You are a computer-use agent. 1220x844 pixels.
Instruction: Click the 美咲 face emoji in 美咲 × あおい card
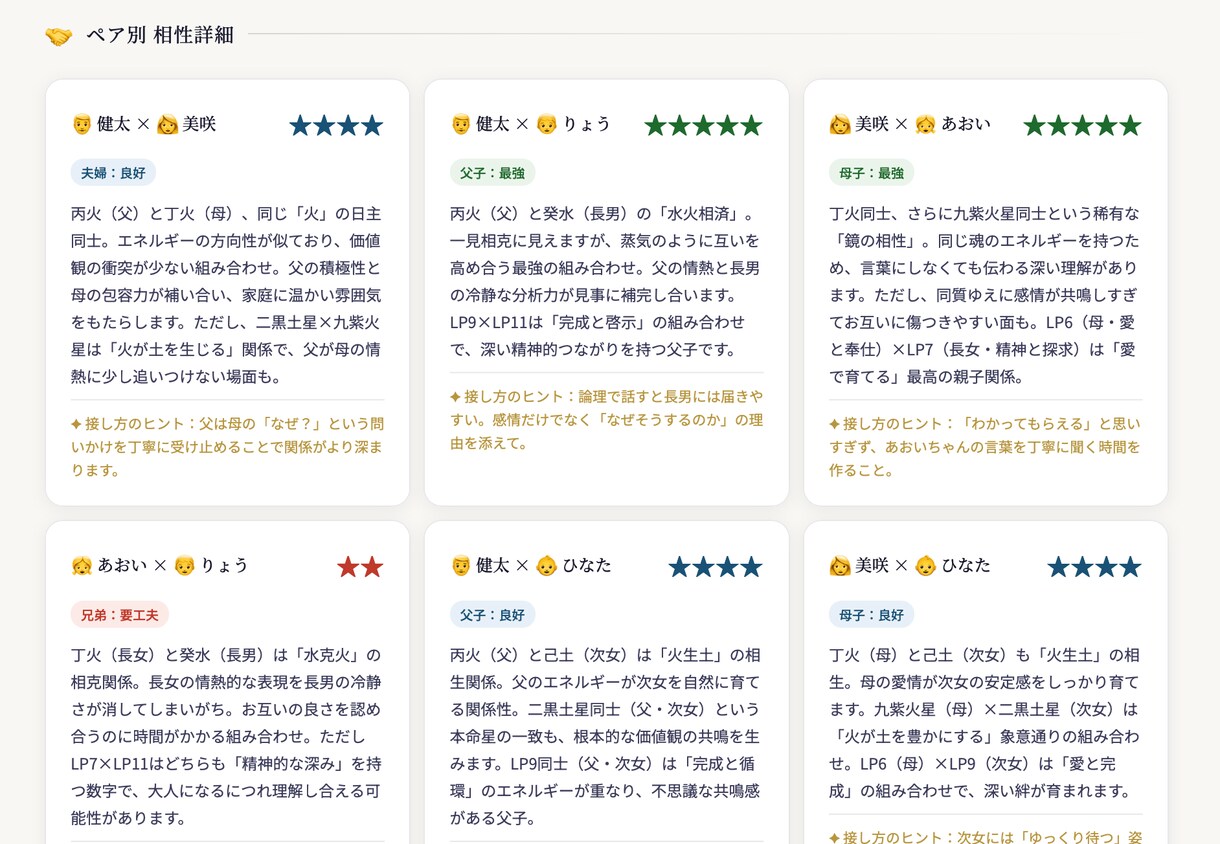pos(840,124)
